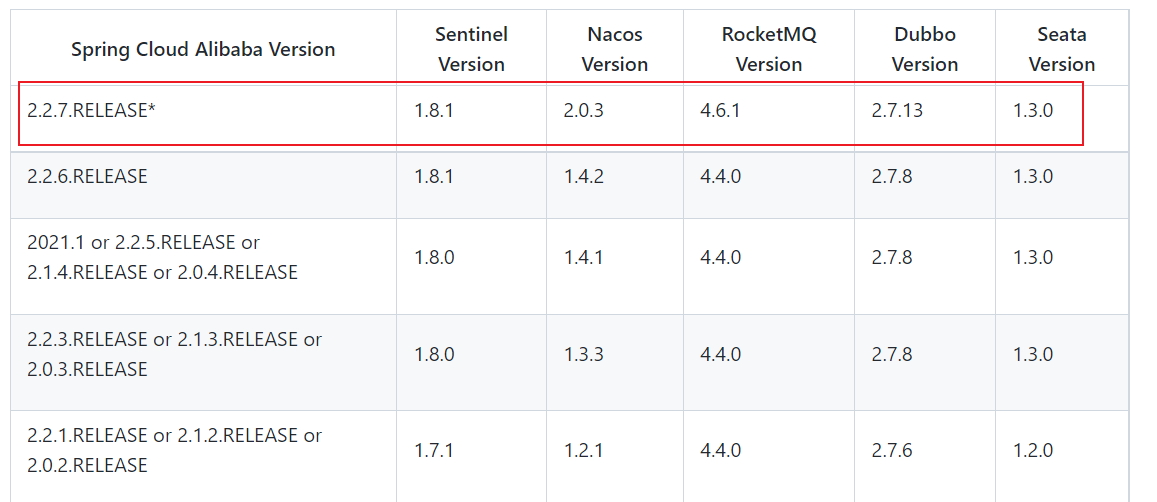
Task: Click the Spring Cloud Alibaba Version header
Action: [203, 49]
